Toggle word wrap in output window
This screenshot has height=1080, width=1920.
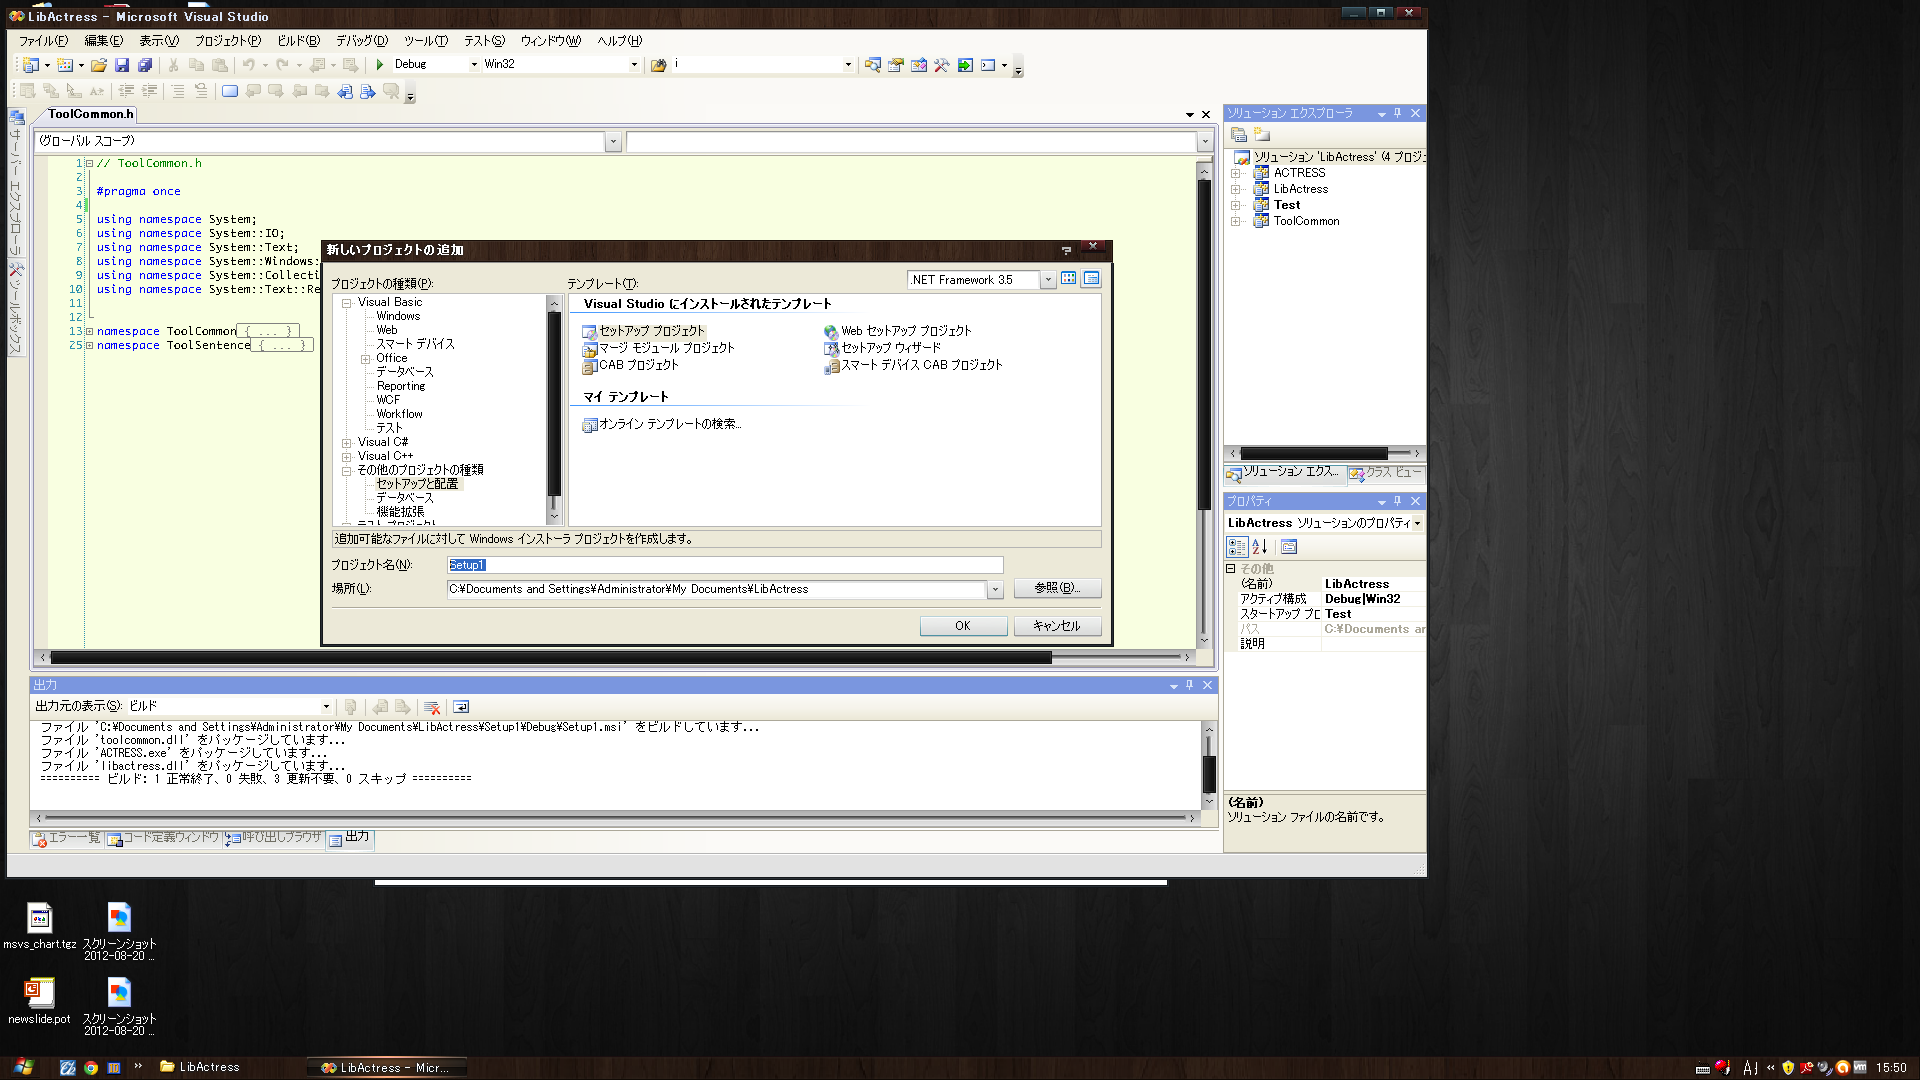[x=461, y=707]
